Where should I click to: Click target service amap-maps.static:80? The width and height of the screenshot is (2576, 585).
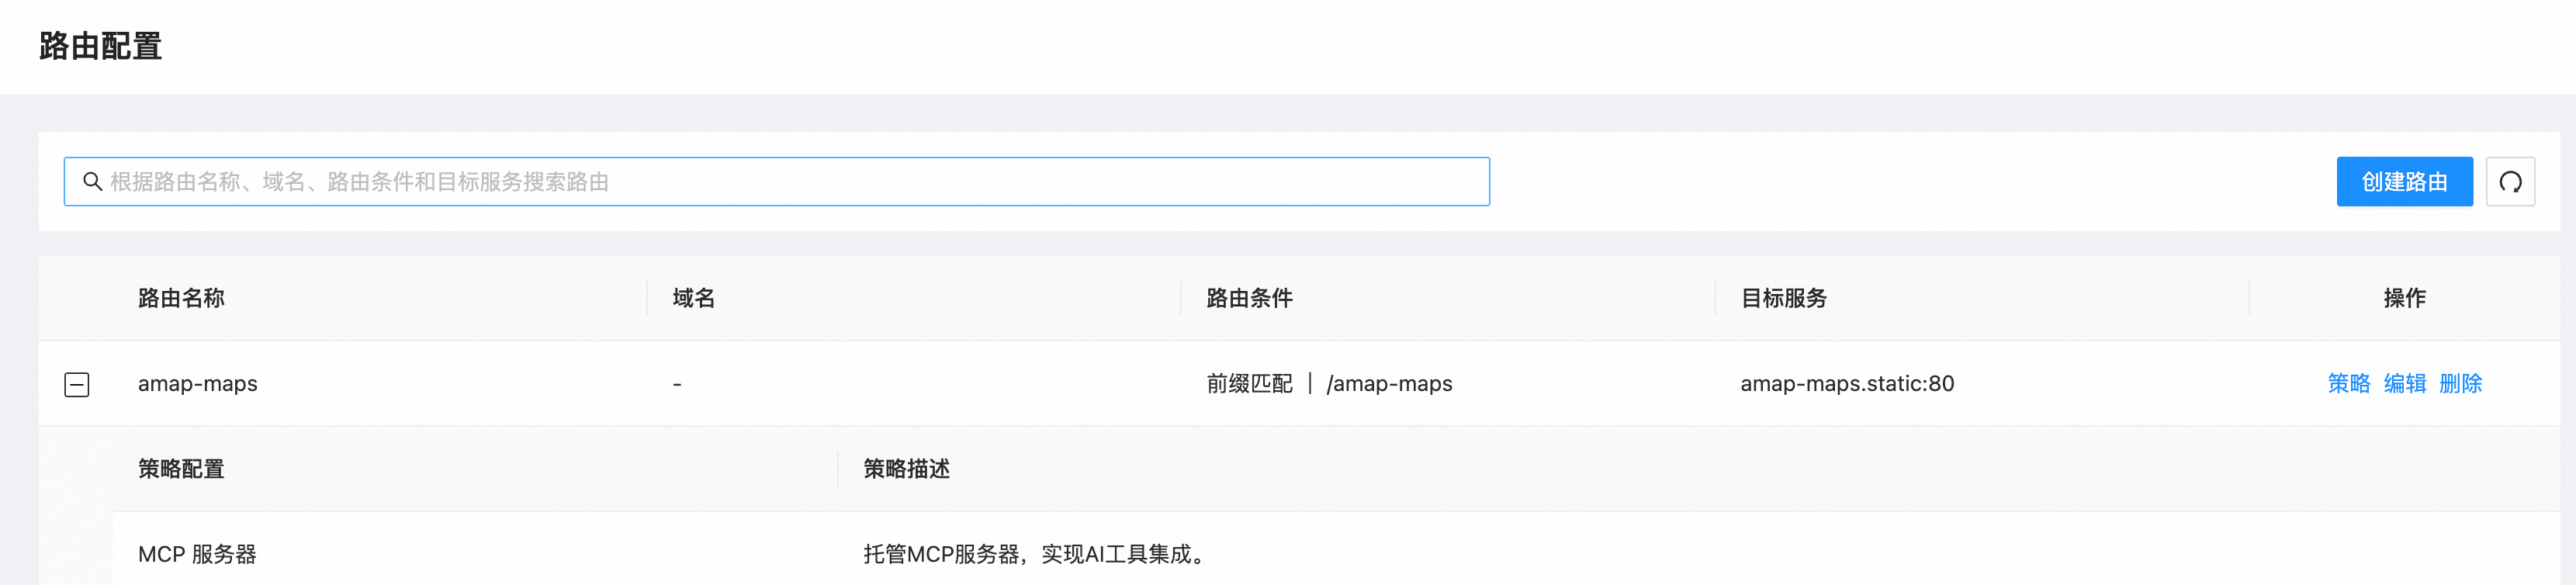point(1846,384)
